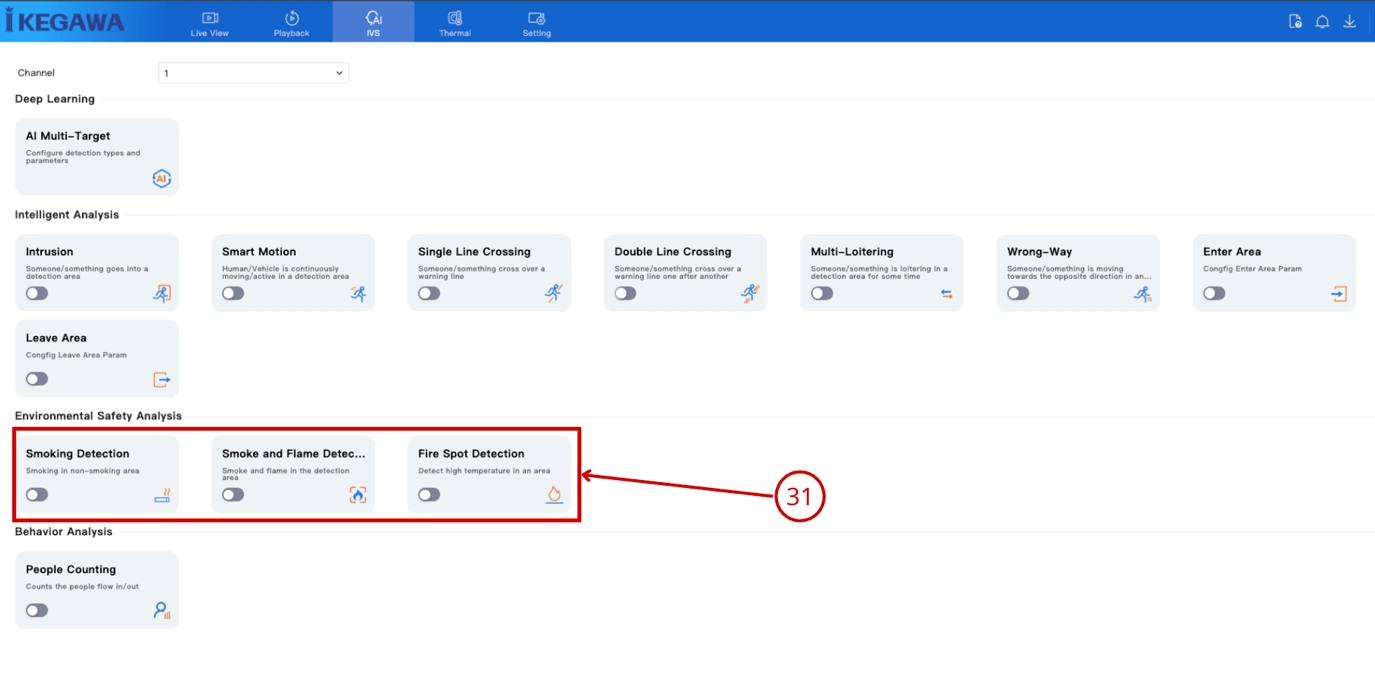Click the Multi-Loitering arrows icon
This screenshot has height=681, width=1375.
[946, 294]
